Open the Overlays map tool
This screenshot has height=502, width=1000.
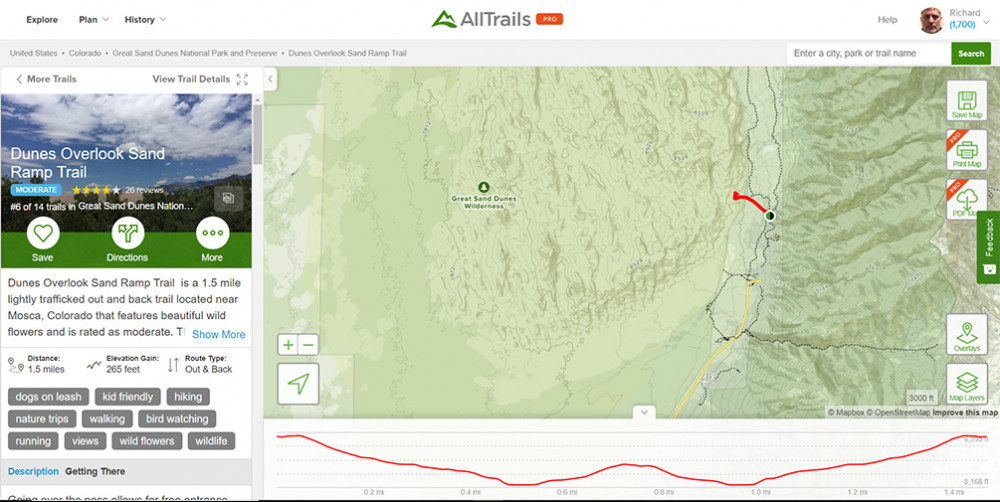(x=967, y=335)
